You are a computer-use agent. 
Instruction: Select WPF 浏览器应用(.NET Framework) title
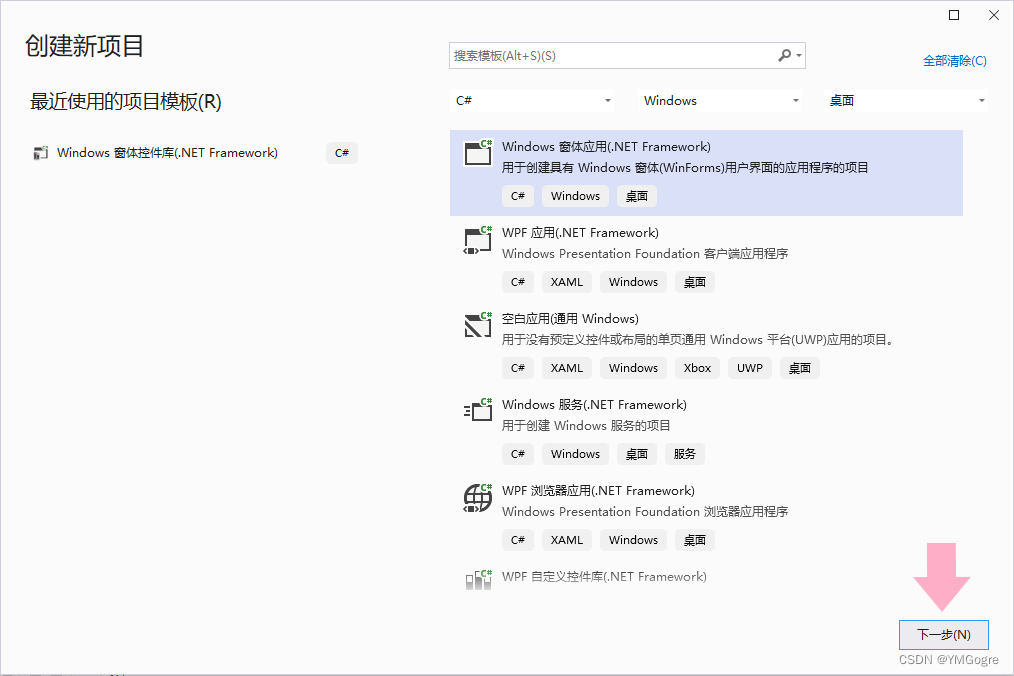click(x=598, y=491)
